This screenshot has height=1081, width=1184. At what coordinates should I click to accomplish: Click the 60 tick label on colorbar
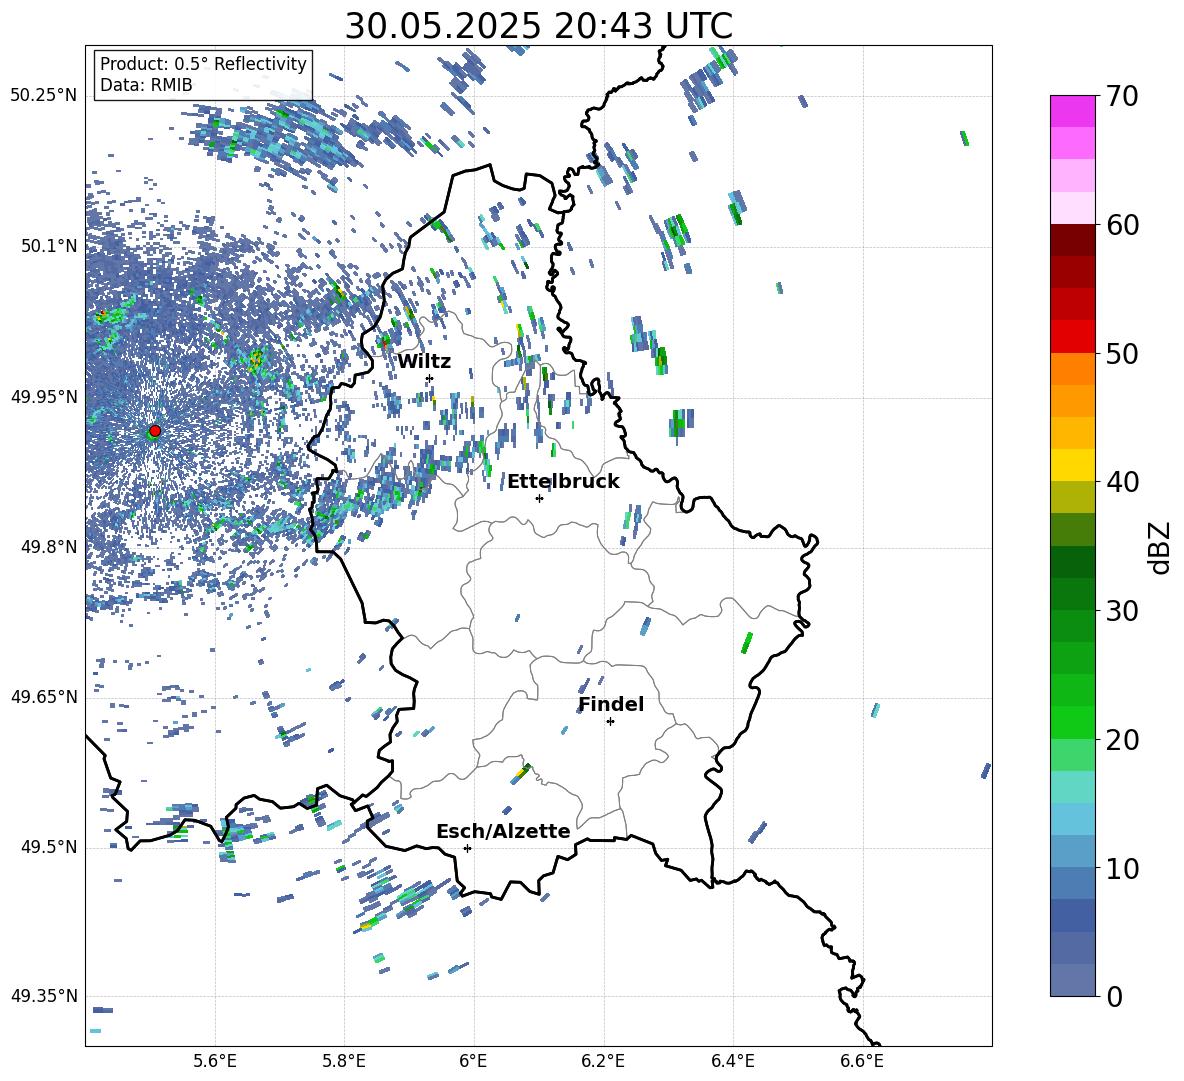click(x=1121, y=225)
